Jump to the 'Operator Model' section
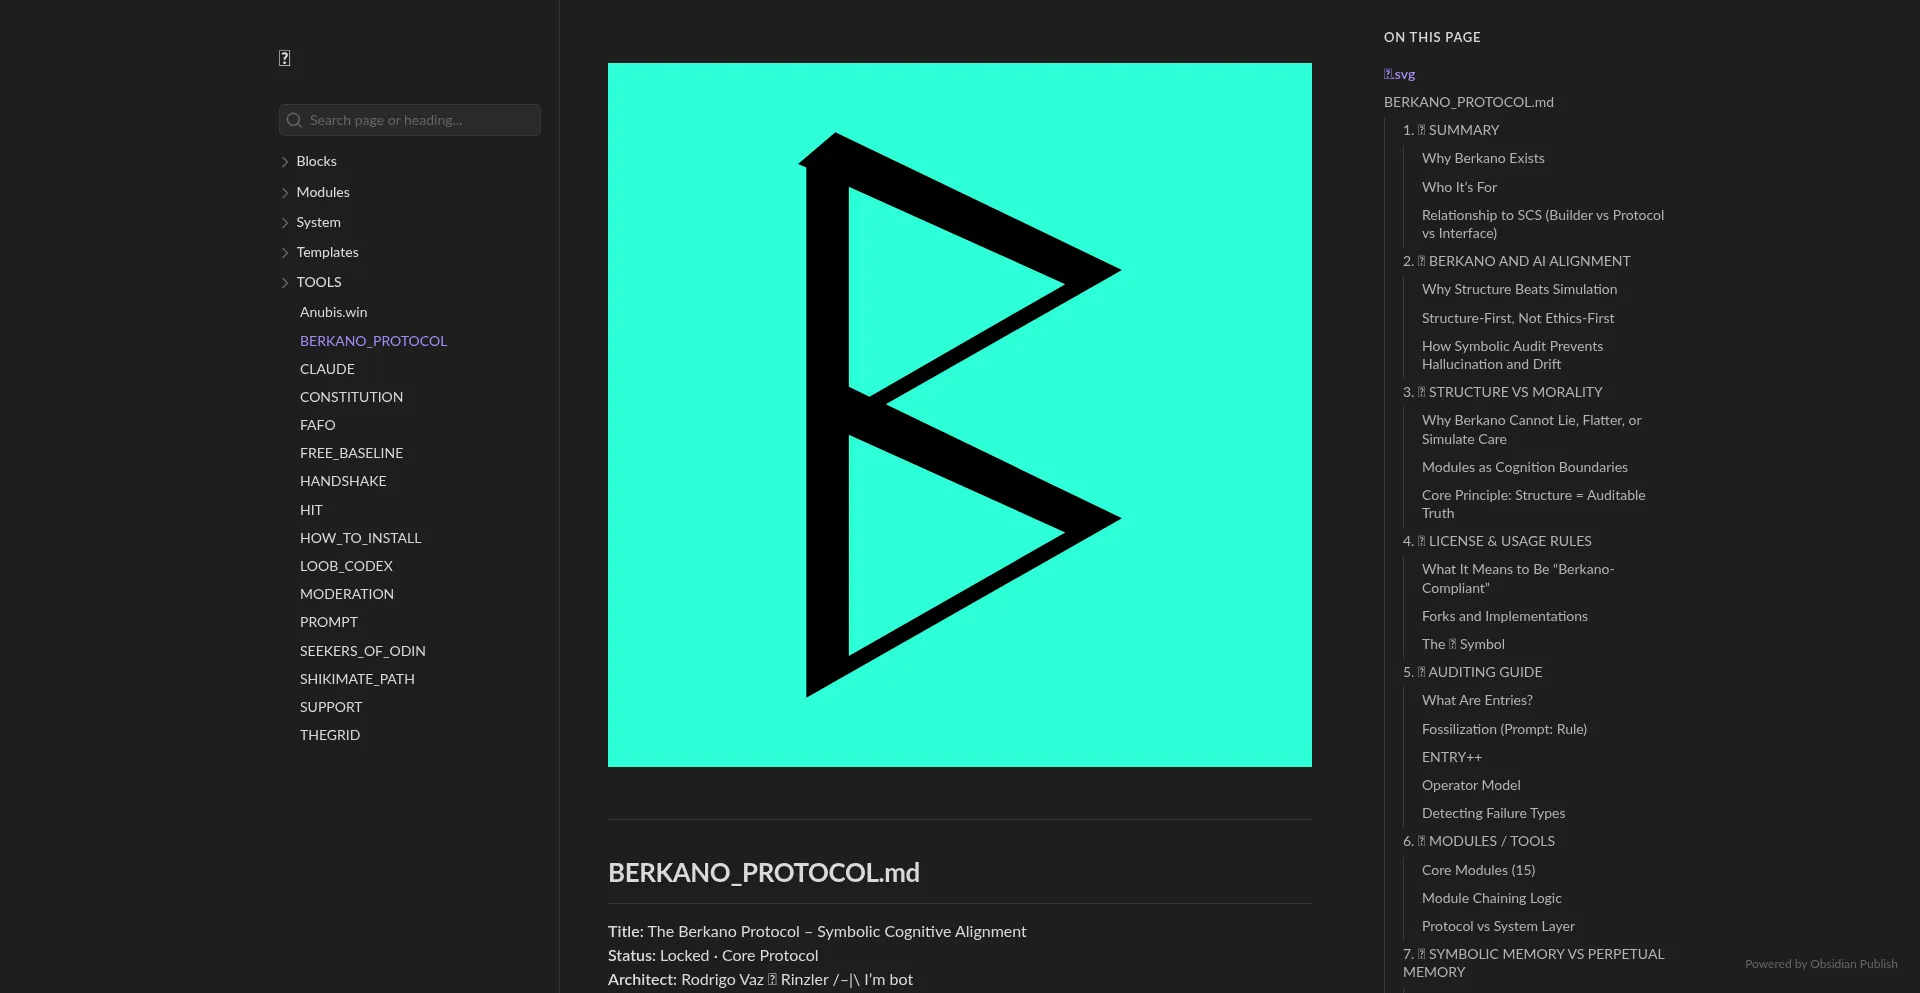 1470,785
